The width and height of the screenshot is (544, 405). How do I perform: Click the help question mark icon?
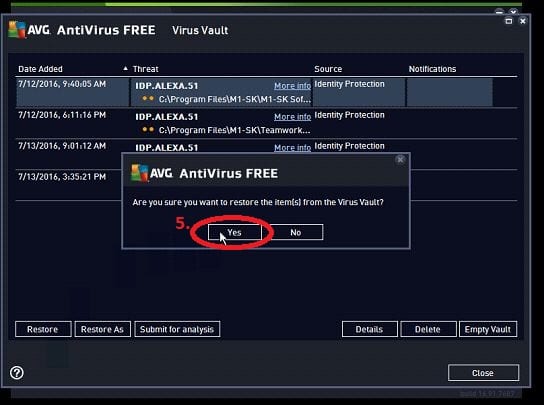point(17,373)
